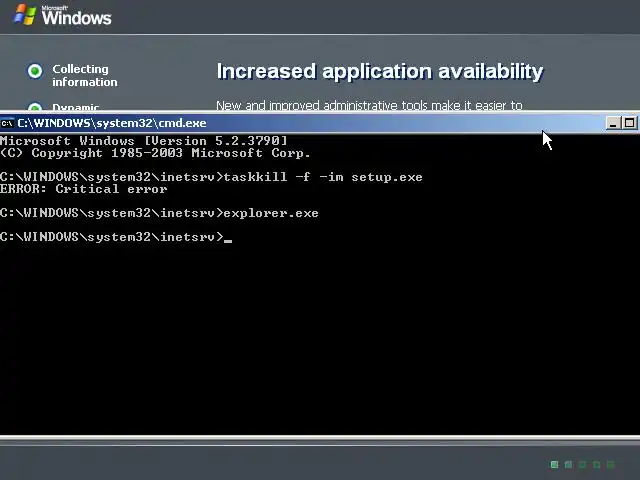Click the 'taskkill -f -im setup.exe' command line
This screenshot has height=480, width=640.
point(211,177)
